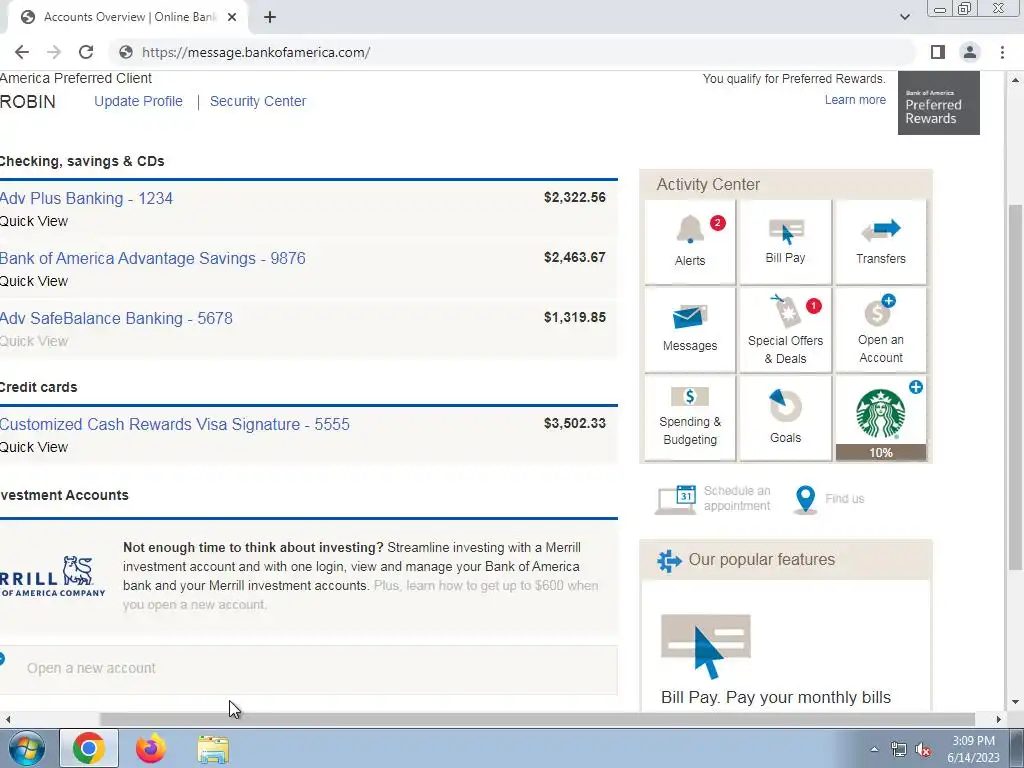Viewport: 1024px width, 768px height.
Task: Open the Goals pie chart tile
Action: tap(785, 418)
